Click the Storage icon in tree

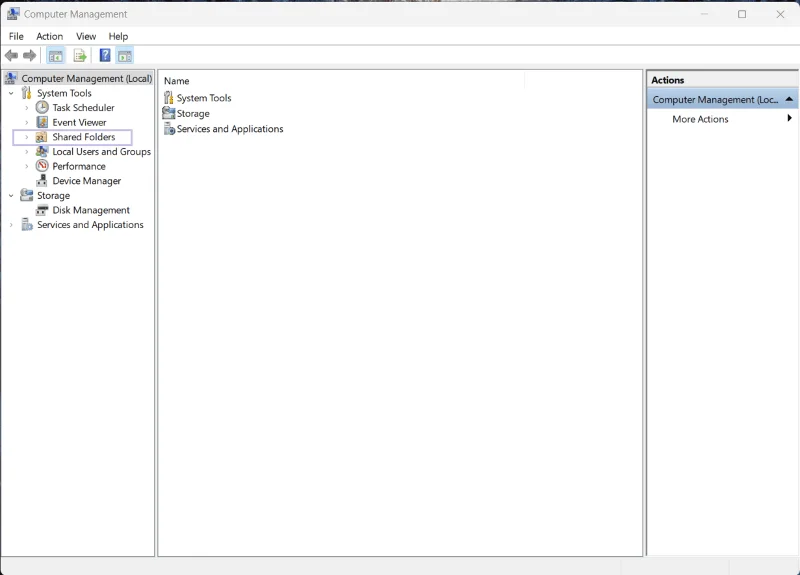pos(27,195)
